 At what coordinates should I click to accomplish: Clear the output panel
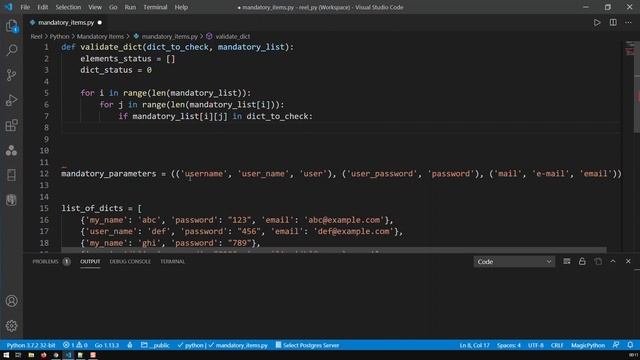click(567, 261)
